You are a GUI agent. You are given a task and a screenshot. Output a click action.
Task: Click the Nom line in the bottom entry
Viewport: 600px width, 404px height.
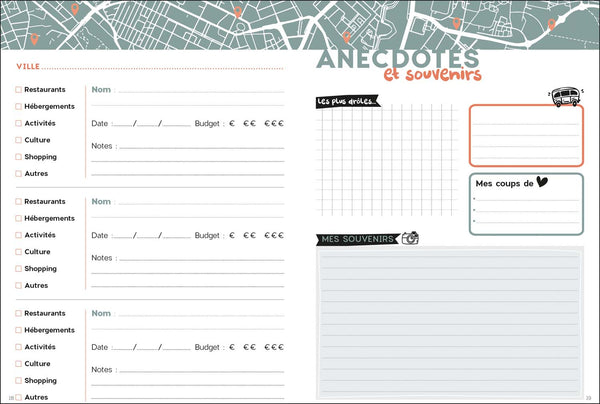point(201,315)
